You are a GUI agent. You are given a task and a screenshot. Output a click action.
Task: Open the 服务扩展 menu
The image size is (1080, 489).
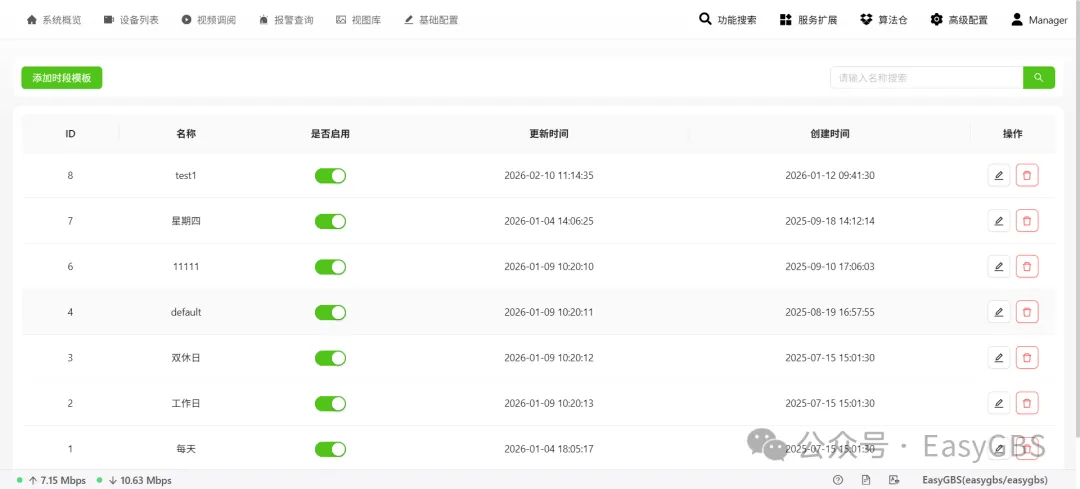click(x=809, y=20)
